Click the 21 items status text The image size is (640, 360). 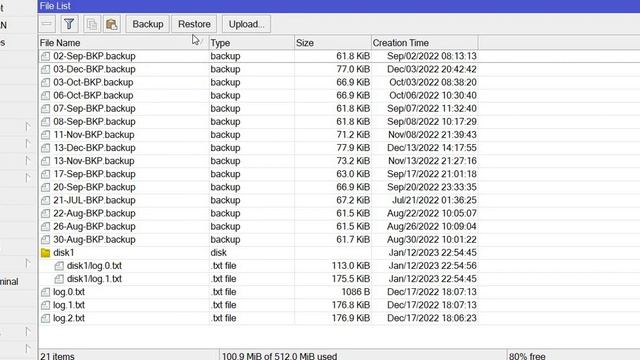pyautogui.click(x=58, y=356)
